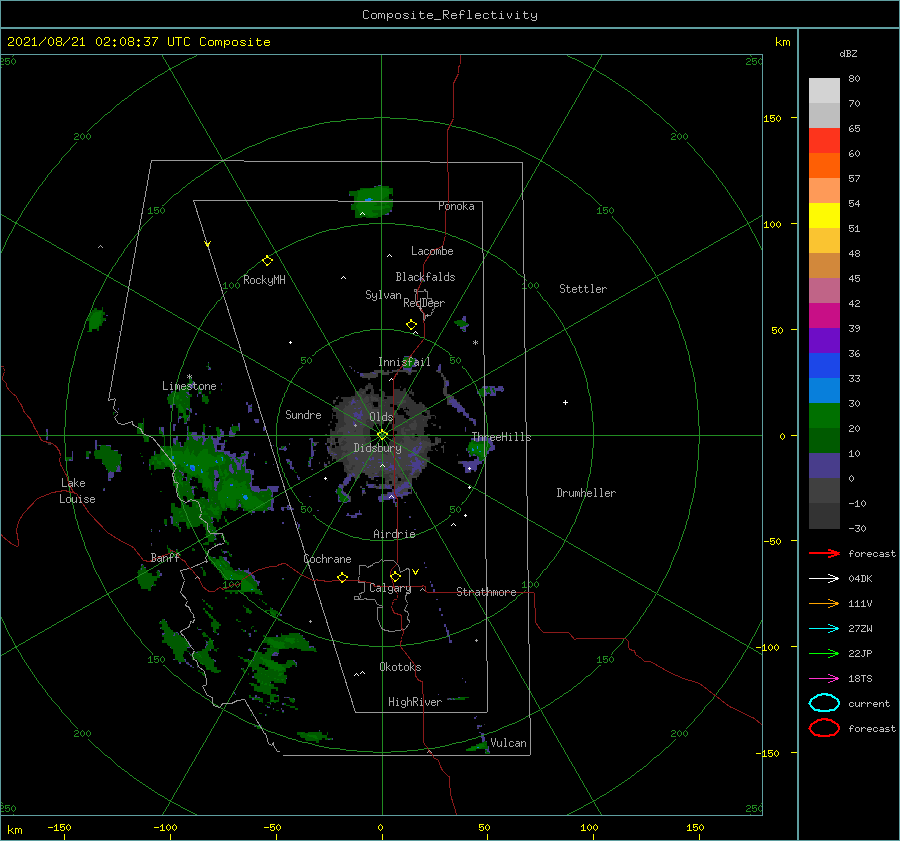
Task: Click the HighRiver city label
Action: coord(415,702)
